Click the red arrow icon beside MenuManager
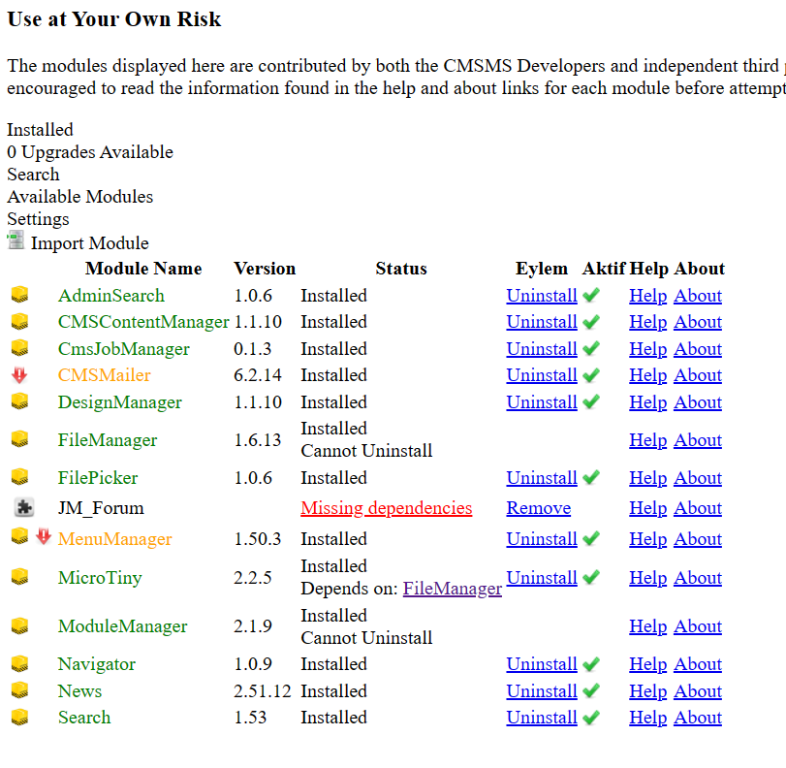 pyautogui.click(x=43, y=537)
